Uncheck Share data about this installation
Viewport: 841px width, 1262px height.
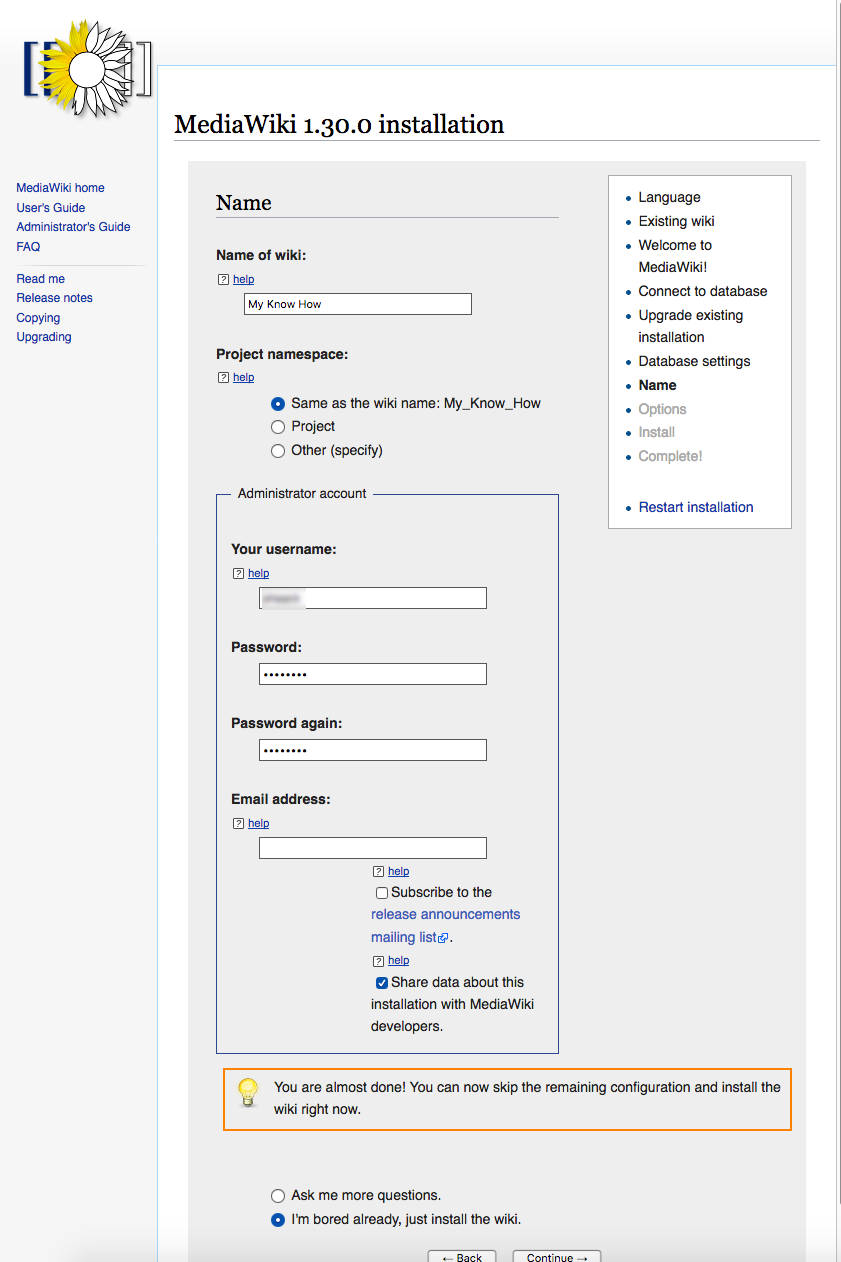(x=382, y=983)
